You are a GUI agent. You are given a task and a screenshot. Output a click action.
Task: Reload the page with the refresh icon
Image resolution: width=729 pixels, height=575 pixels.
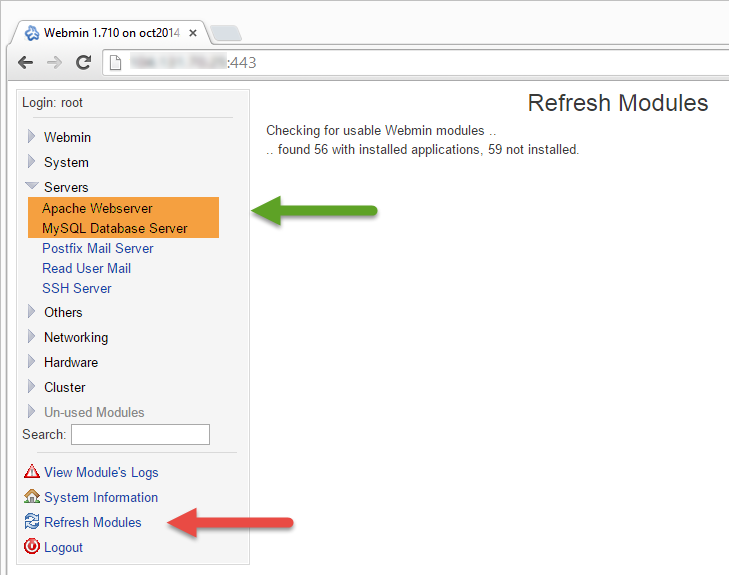tap(84, 62)
